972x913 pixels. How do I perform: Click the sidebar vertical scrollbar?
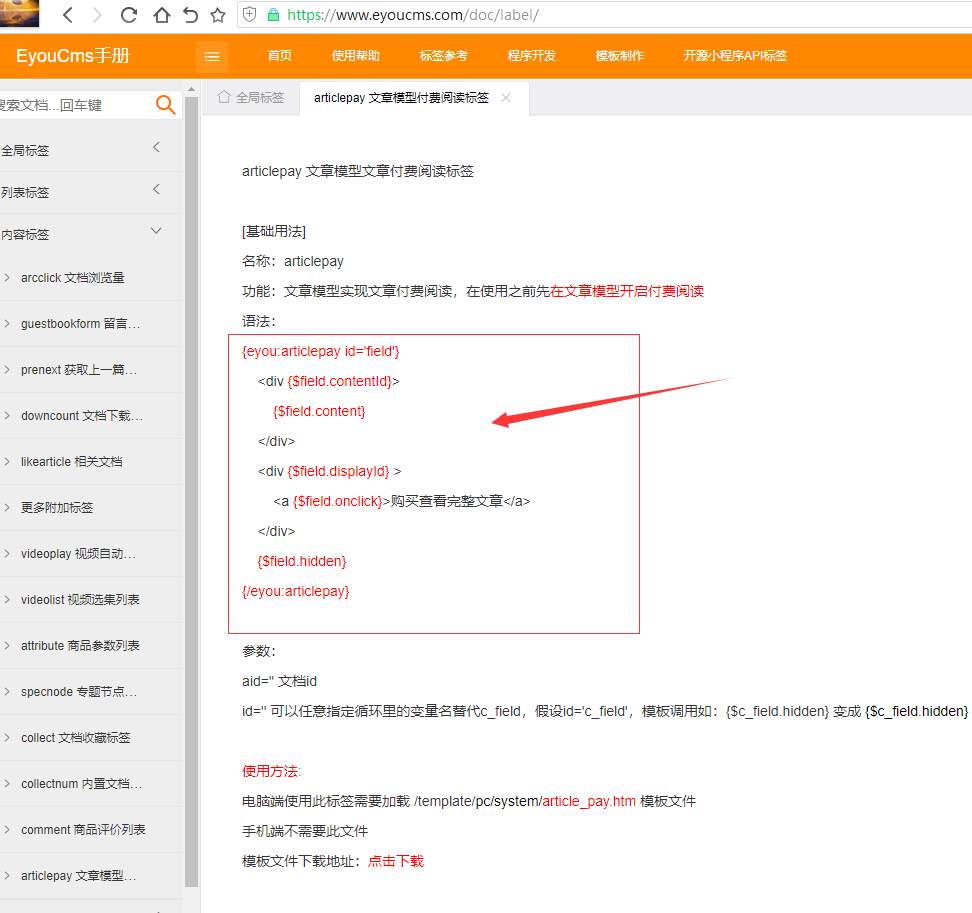191,490
